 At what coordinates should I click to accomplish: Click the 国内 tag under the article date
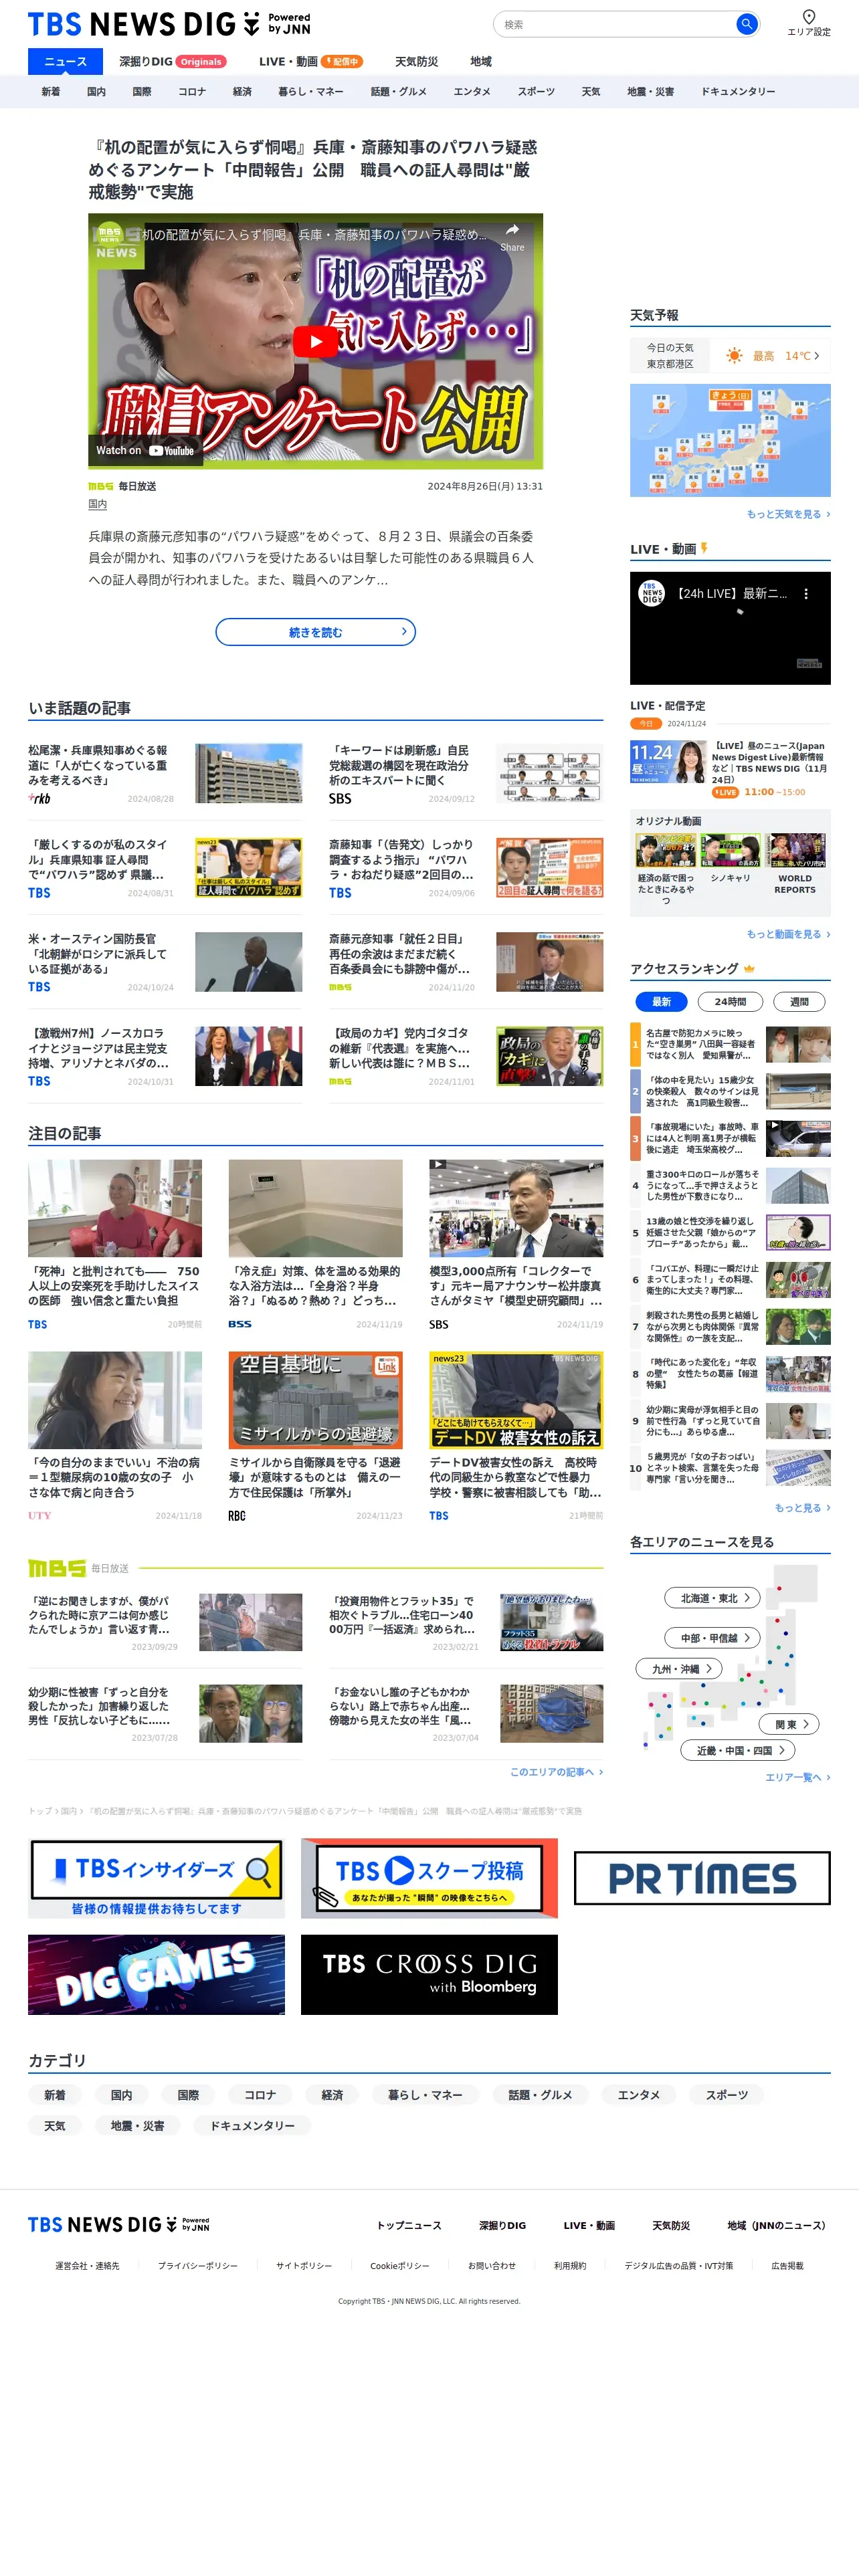click(x=97, y=505)
